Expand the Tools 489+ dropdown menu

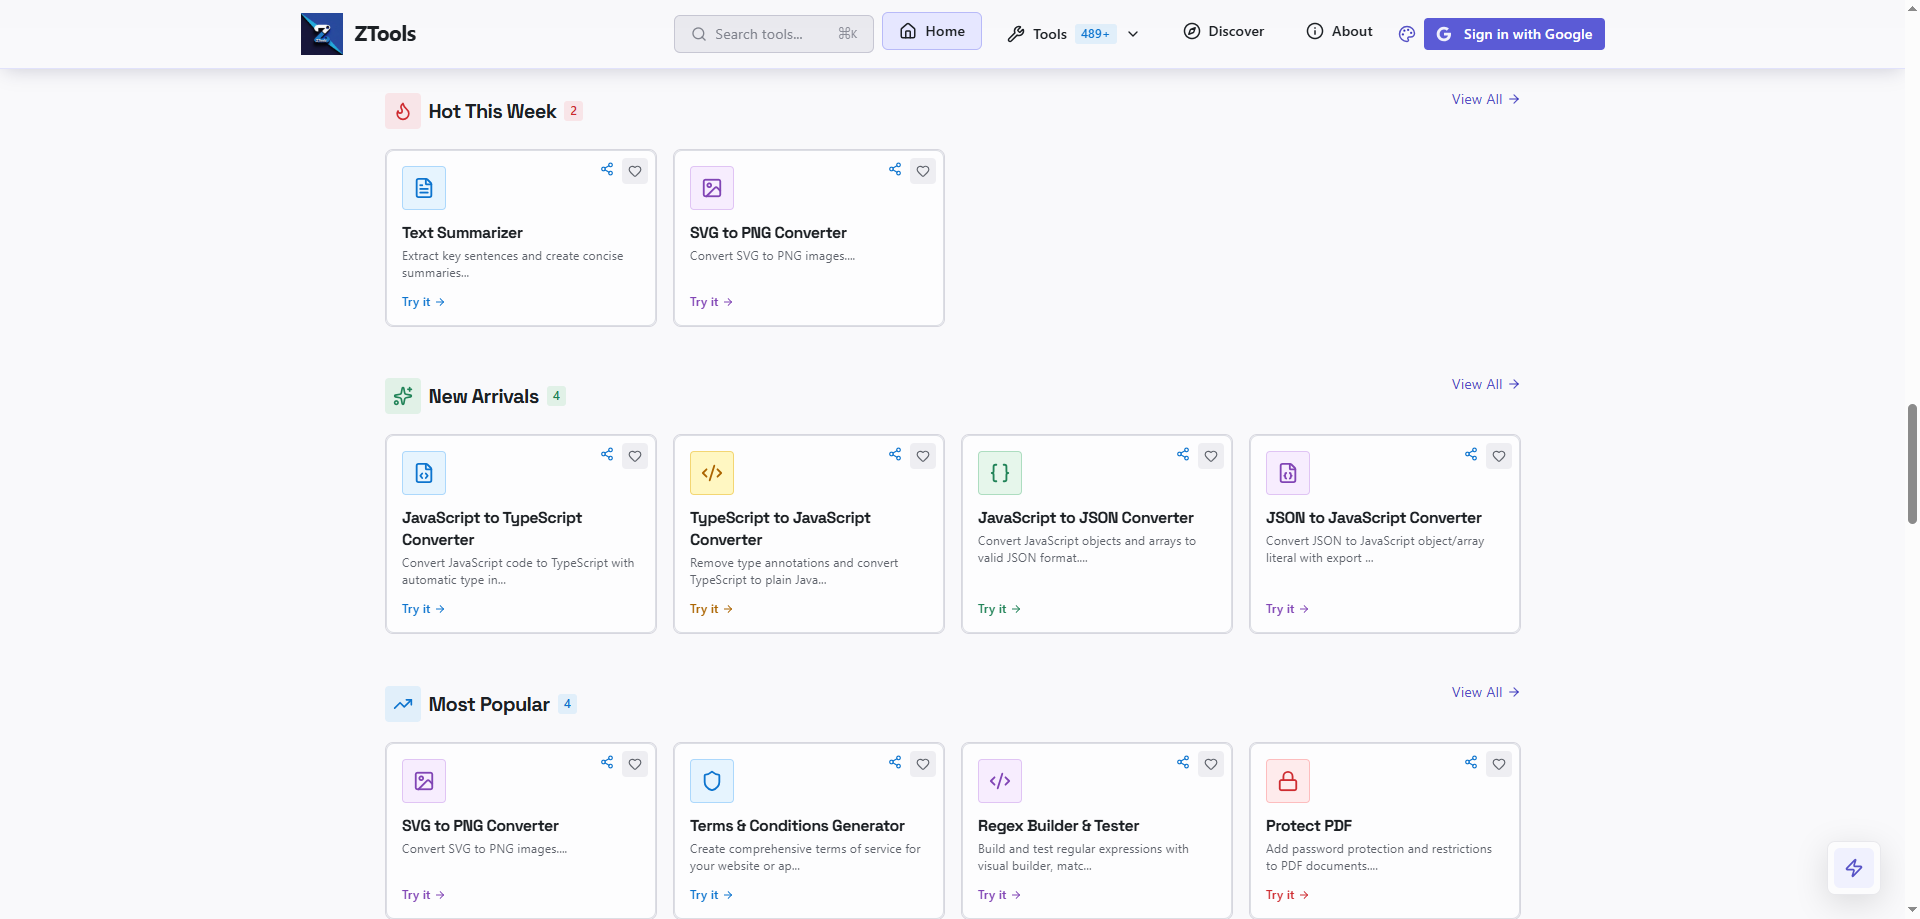click(1073, 34)
